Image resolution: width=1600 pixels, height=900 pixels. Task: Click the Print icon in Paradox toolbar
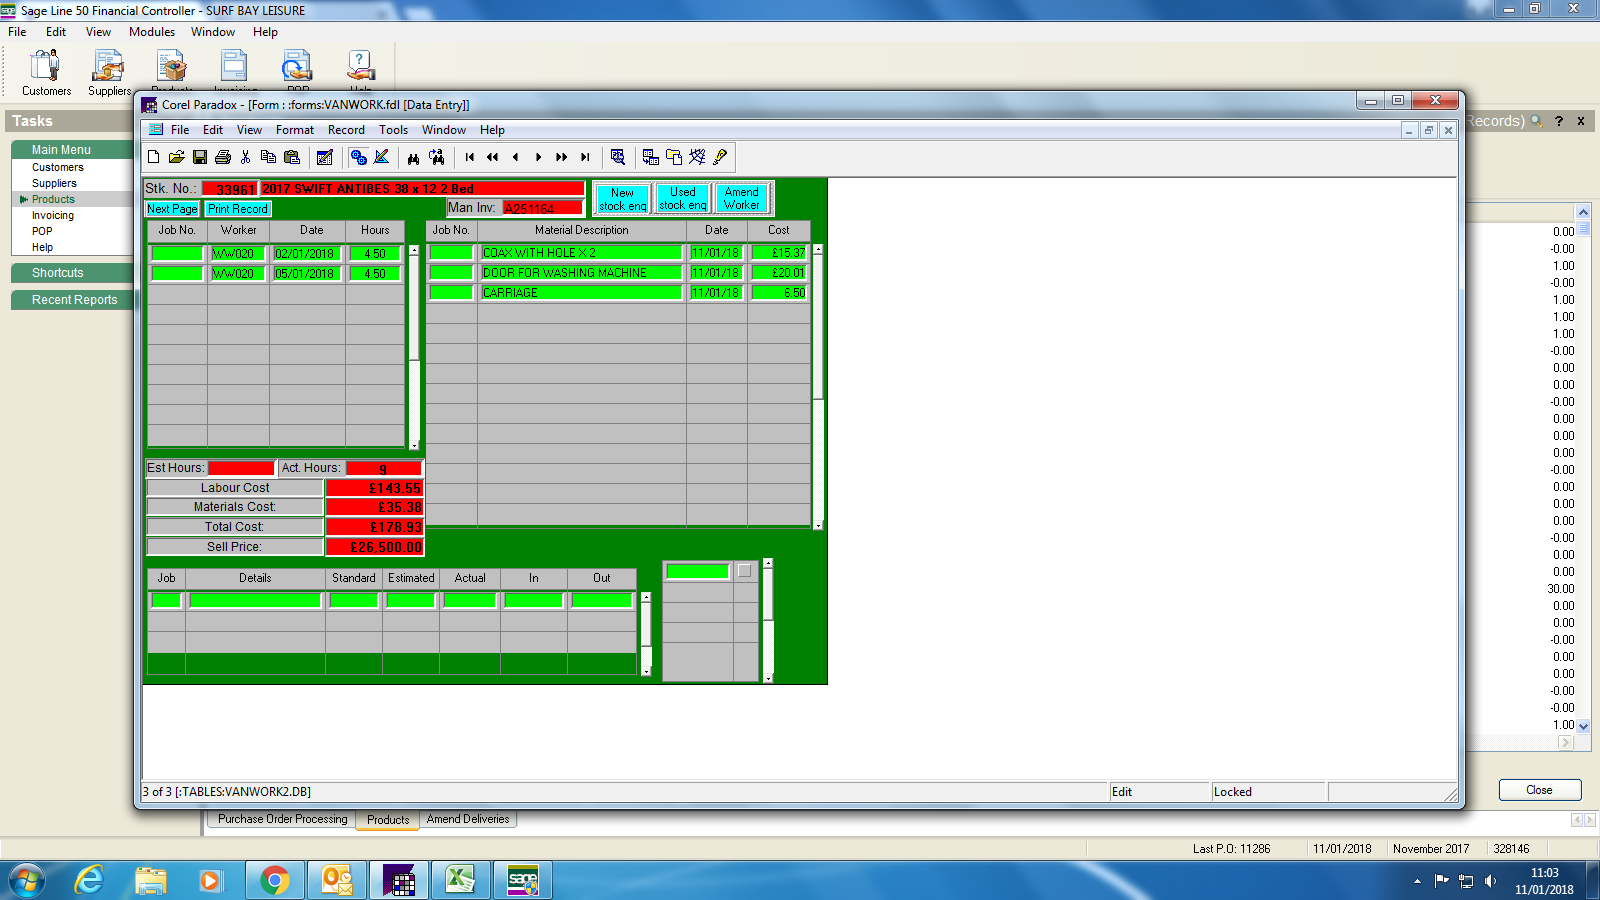(x=223, y=157)
